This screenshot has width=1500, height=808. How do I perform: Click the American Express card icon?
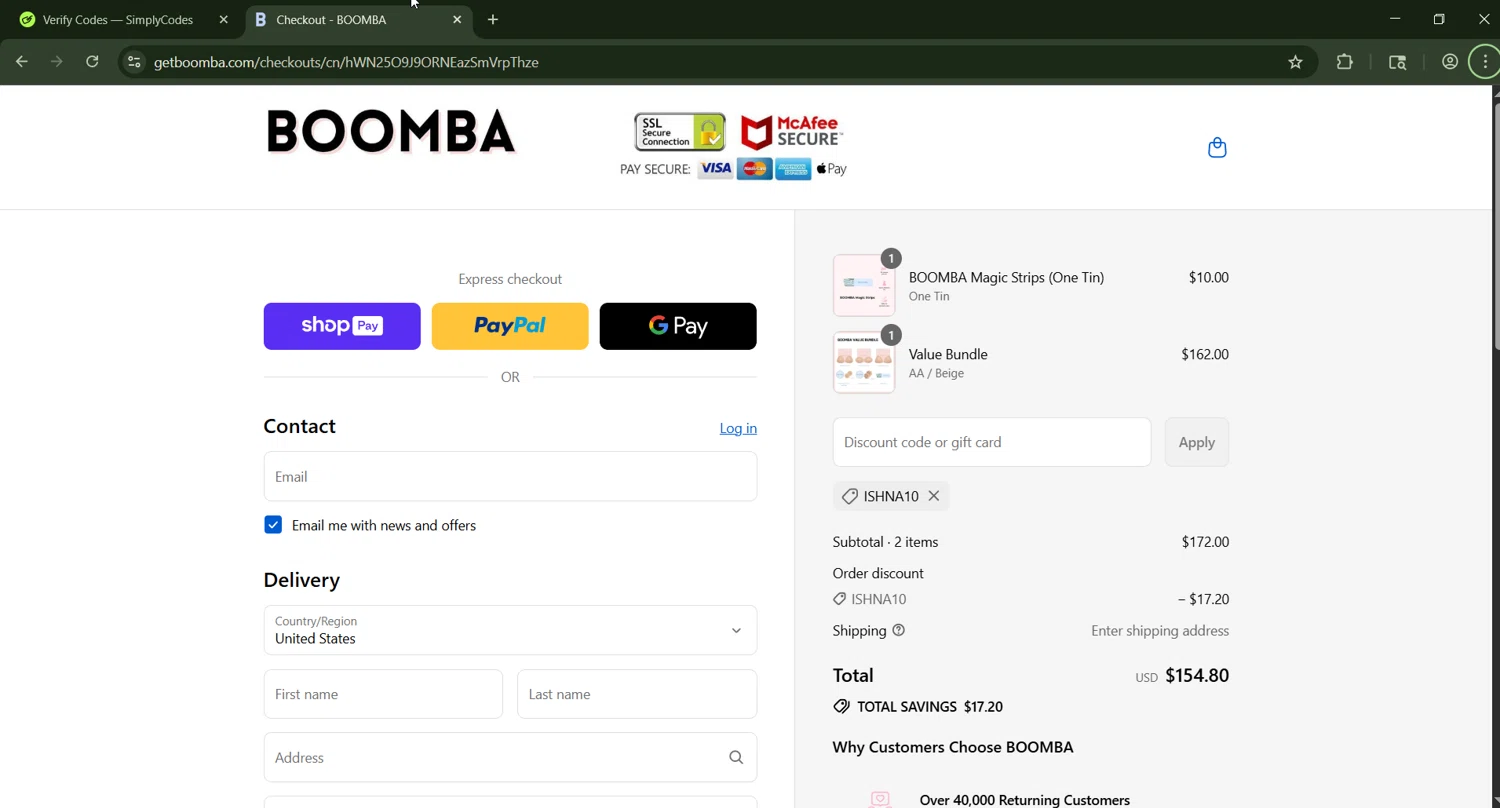coord(792,169)
